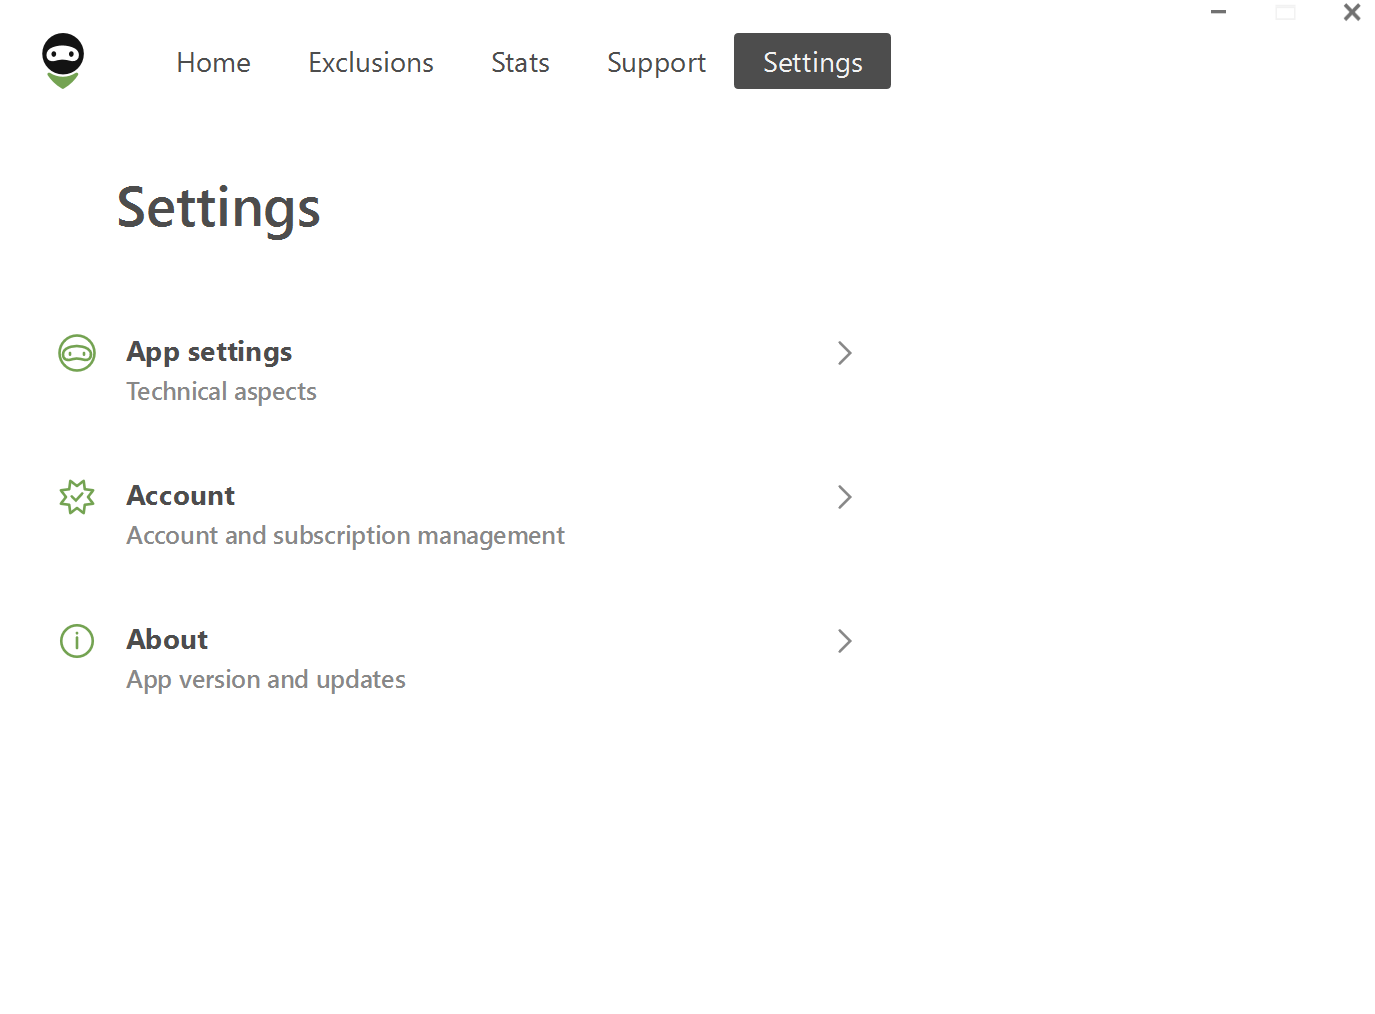Close the application window
1375x1014 pixels.
[1352, 12]
